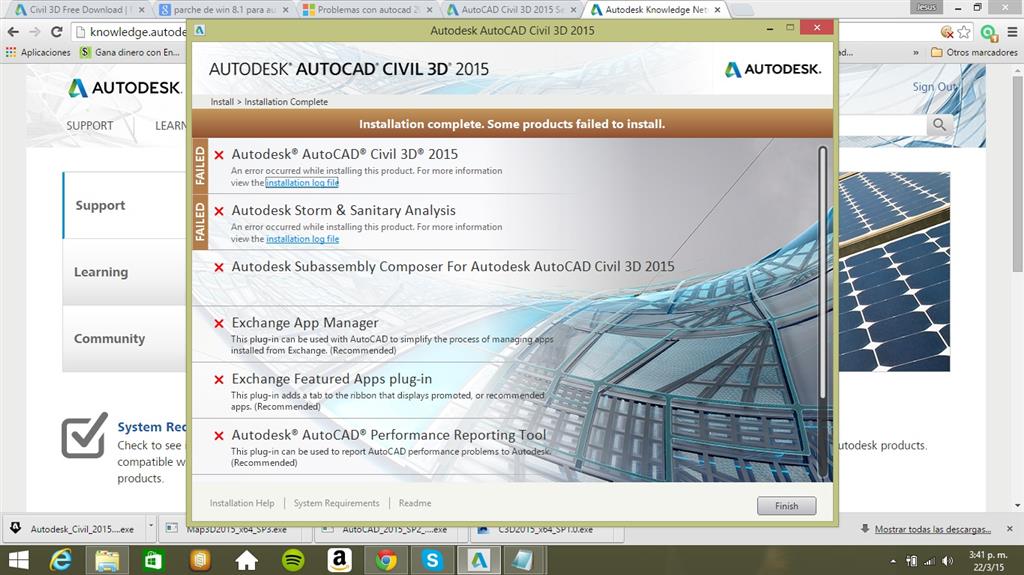Click the System Req heading link on webpage
The width and height of the screenshot is (1024, 575).
pos(152,427)
